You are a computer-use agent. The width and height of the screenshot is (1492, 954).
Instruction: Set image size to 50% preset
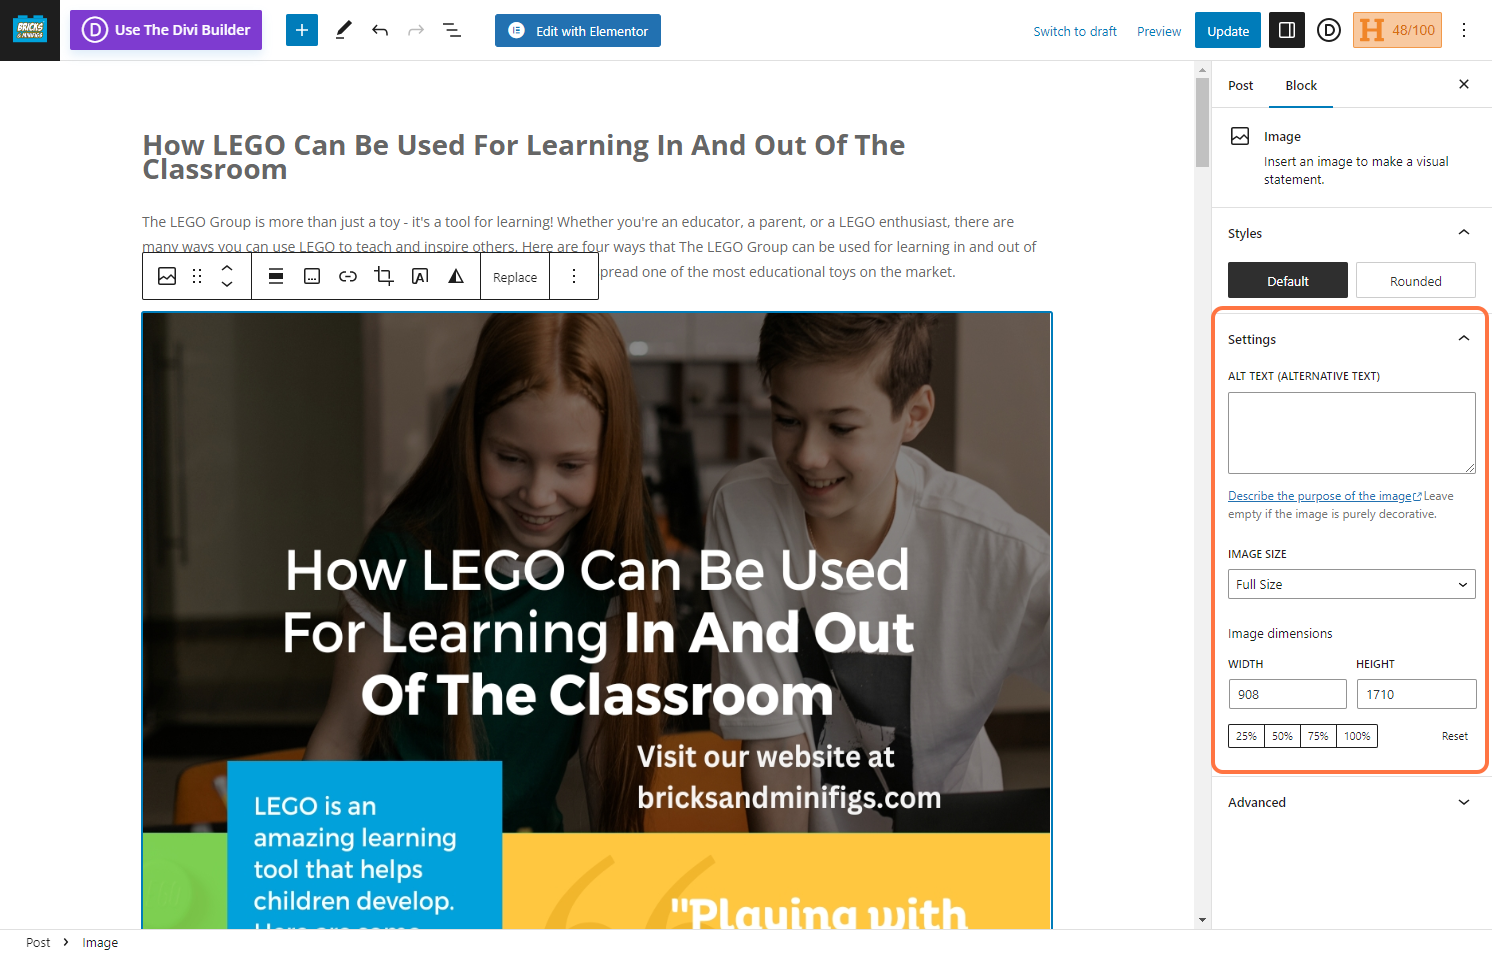point(1282,736)
